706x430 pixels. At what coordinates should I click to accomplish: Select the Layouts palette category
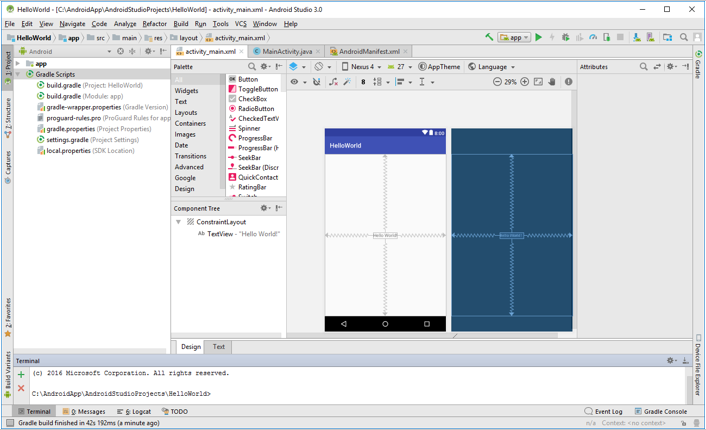point(186,113)
